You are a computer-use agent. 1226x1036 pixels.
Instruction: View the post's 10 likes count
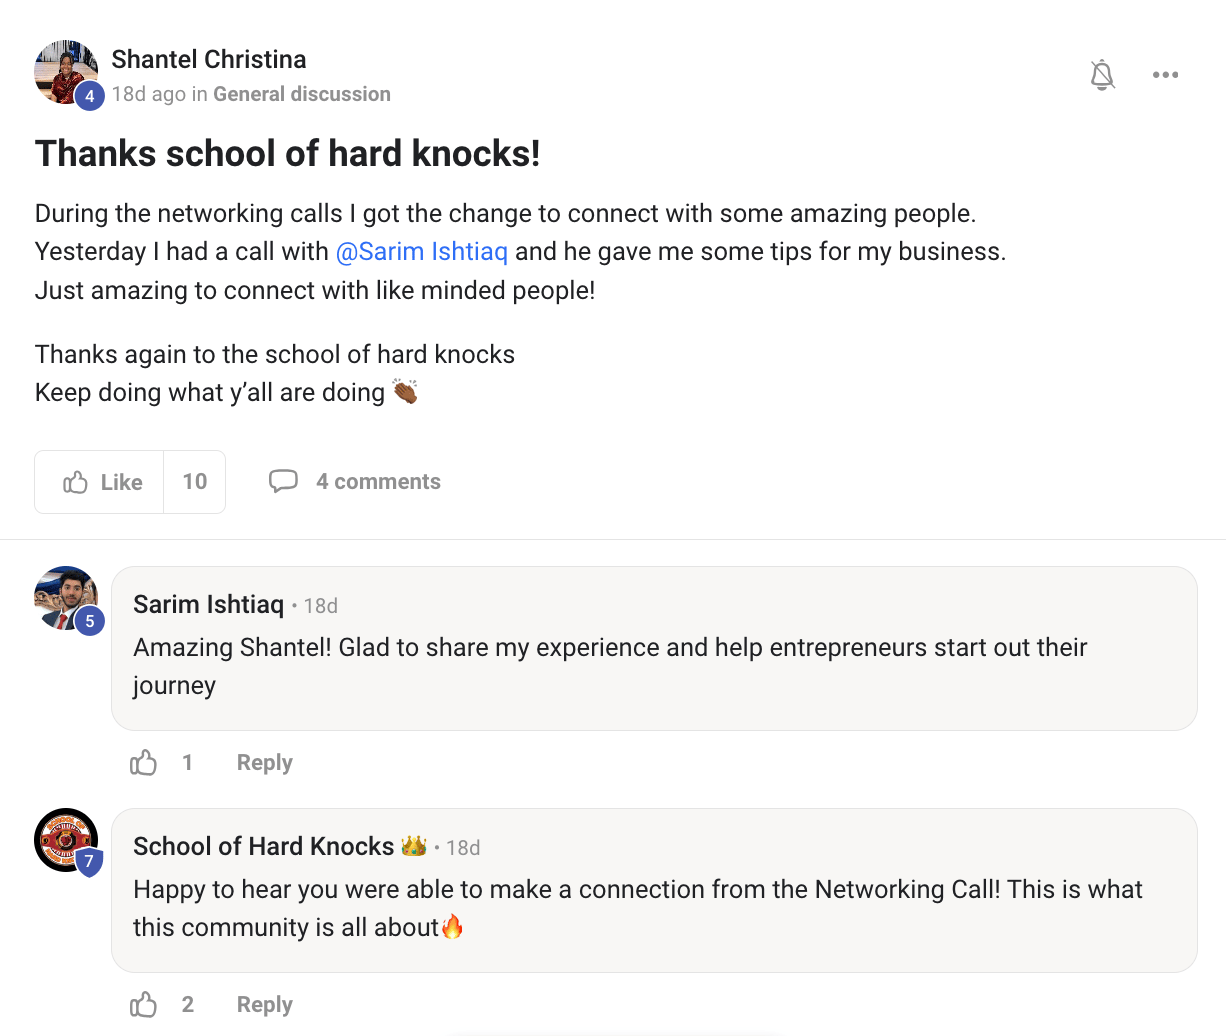(195, 482)
